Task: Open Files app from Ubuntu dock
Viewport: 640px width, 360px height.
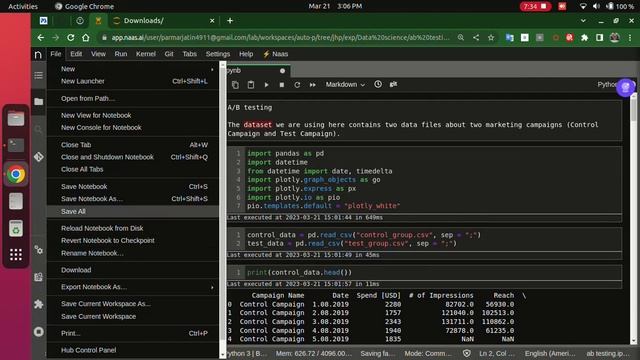Action: (x=16, y=119)
